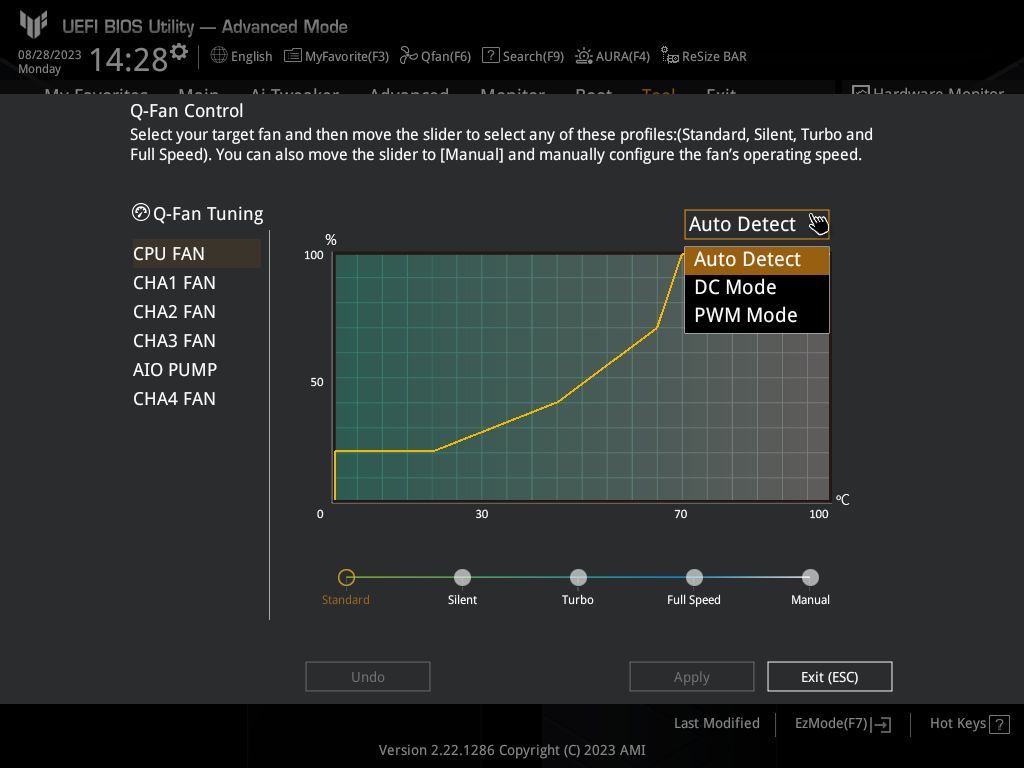Viewport: 1024px width, 768px height.
Task: Click the Hot Keys question mark icon
Action: [x=999, y=724]
